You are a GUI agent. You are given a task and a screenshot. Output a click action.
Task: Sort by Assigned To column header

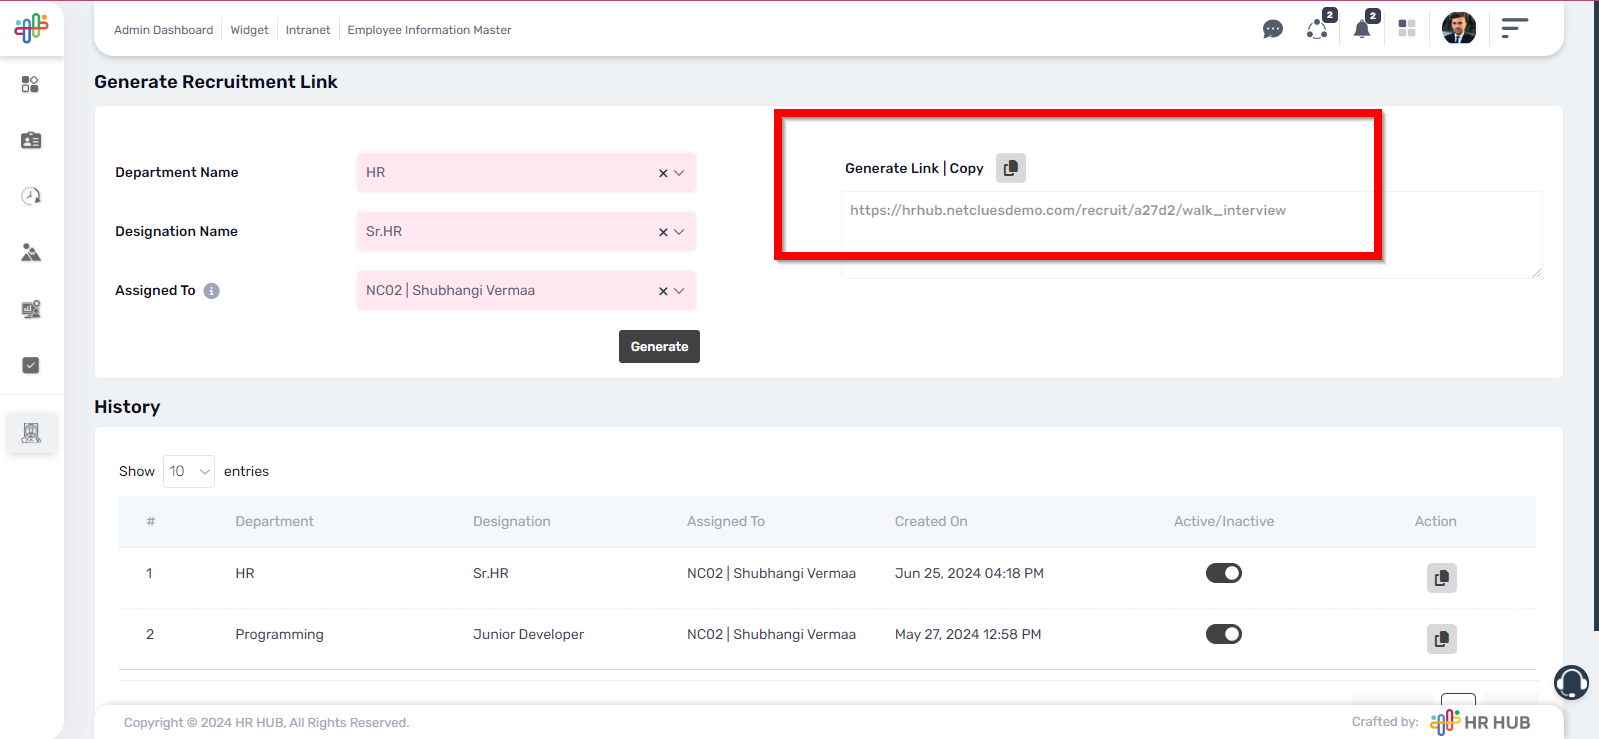[725, 521]
